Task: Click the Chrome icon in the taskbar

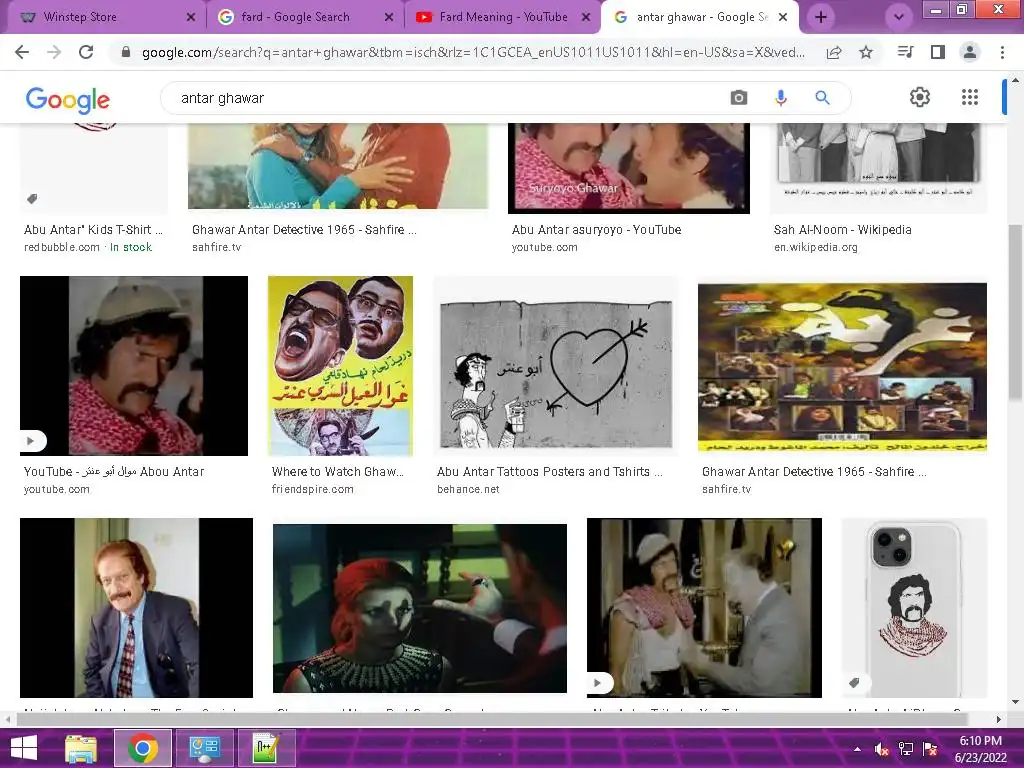Action: coord(142,748)
